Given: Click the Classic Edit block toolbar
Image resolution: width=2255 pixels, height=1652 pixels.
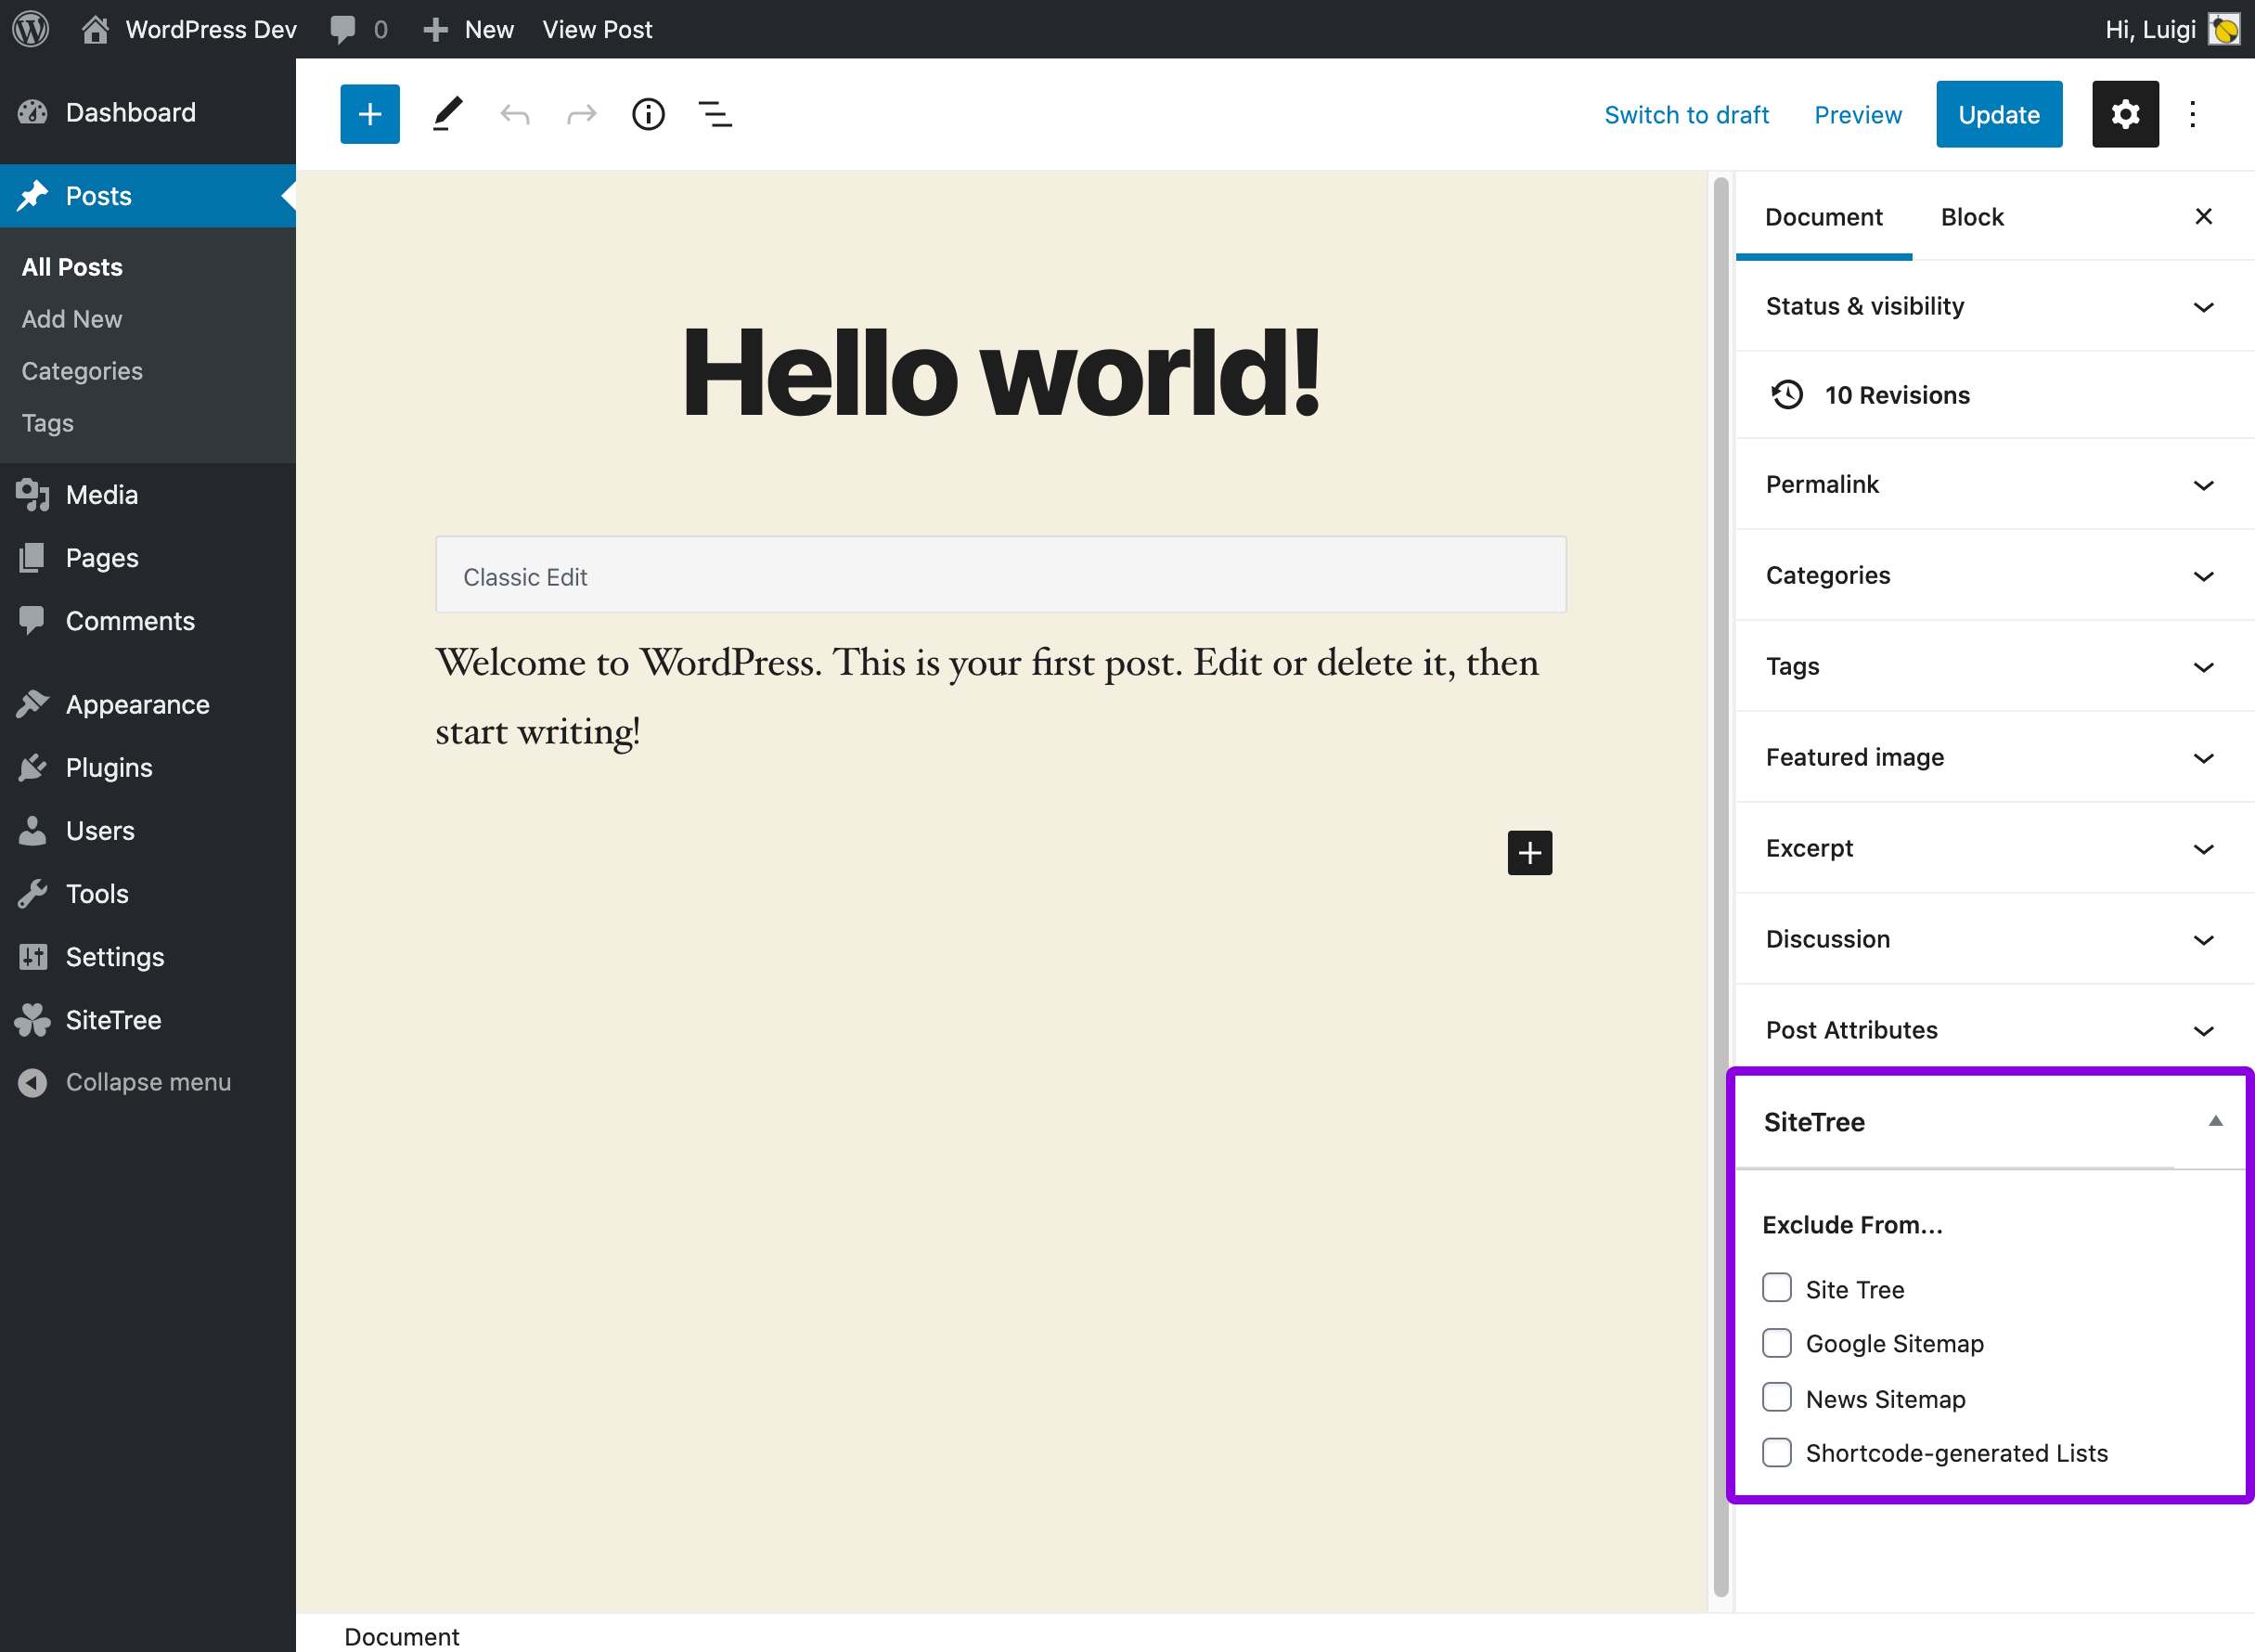Looking at the screenshot, I should tap(1000, 575).
